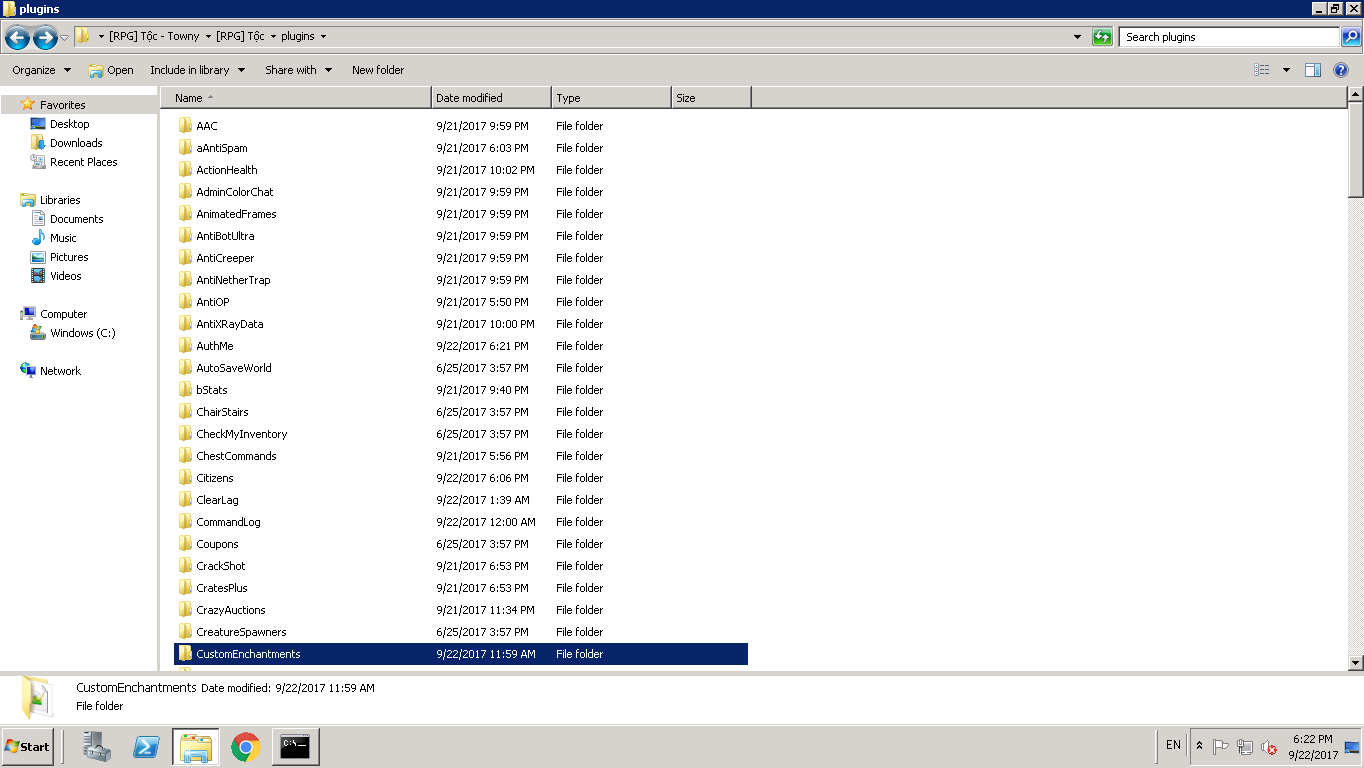The width and height of the screenshot is (1364, 768).
Task: Click the Network icon in the navigation pane
Action: coord(28,371)
